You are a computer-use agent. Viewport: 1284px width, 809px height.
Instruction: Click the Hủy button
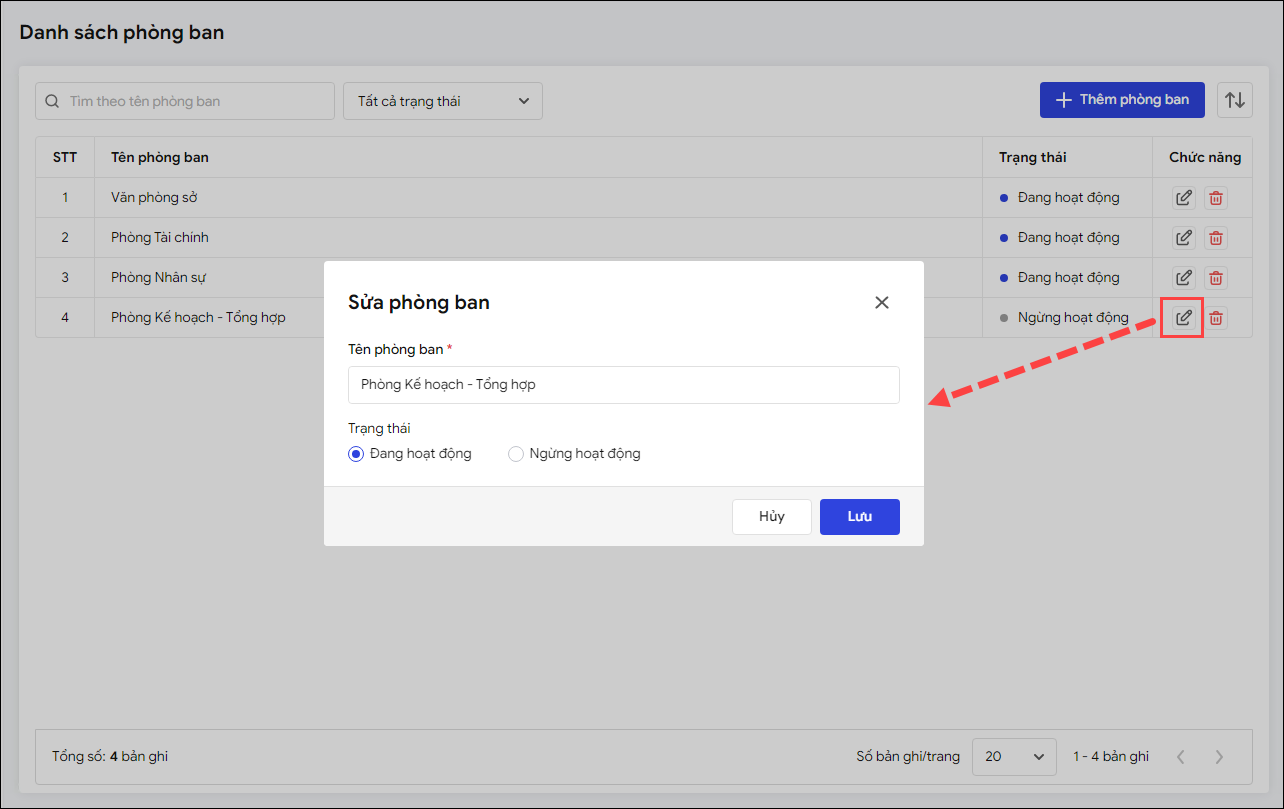coord(771,517)
